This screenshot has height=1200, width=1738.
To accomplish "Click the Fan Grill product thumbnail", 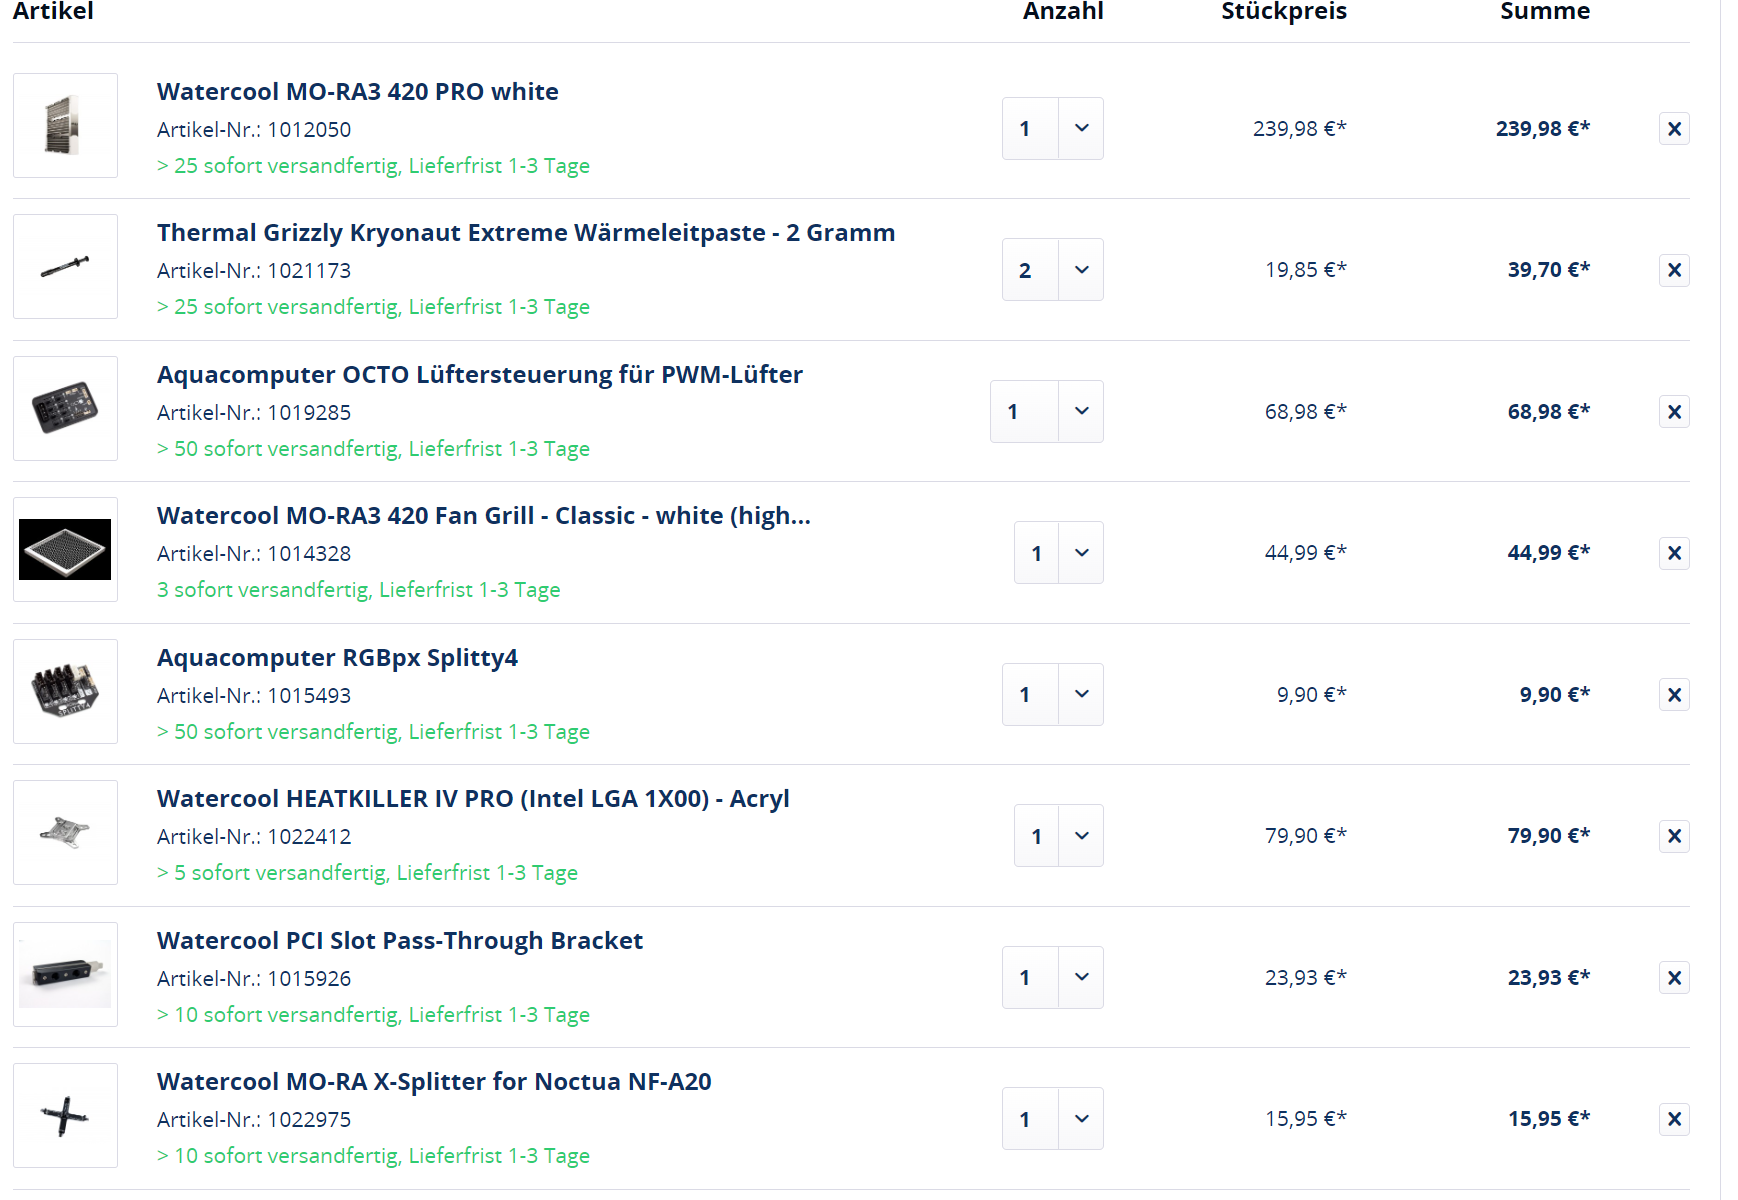I will 65,550.
